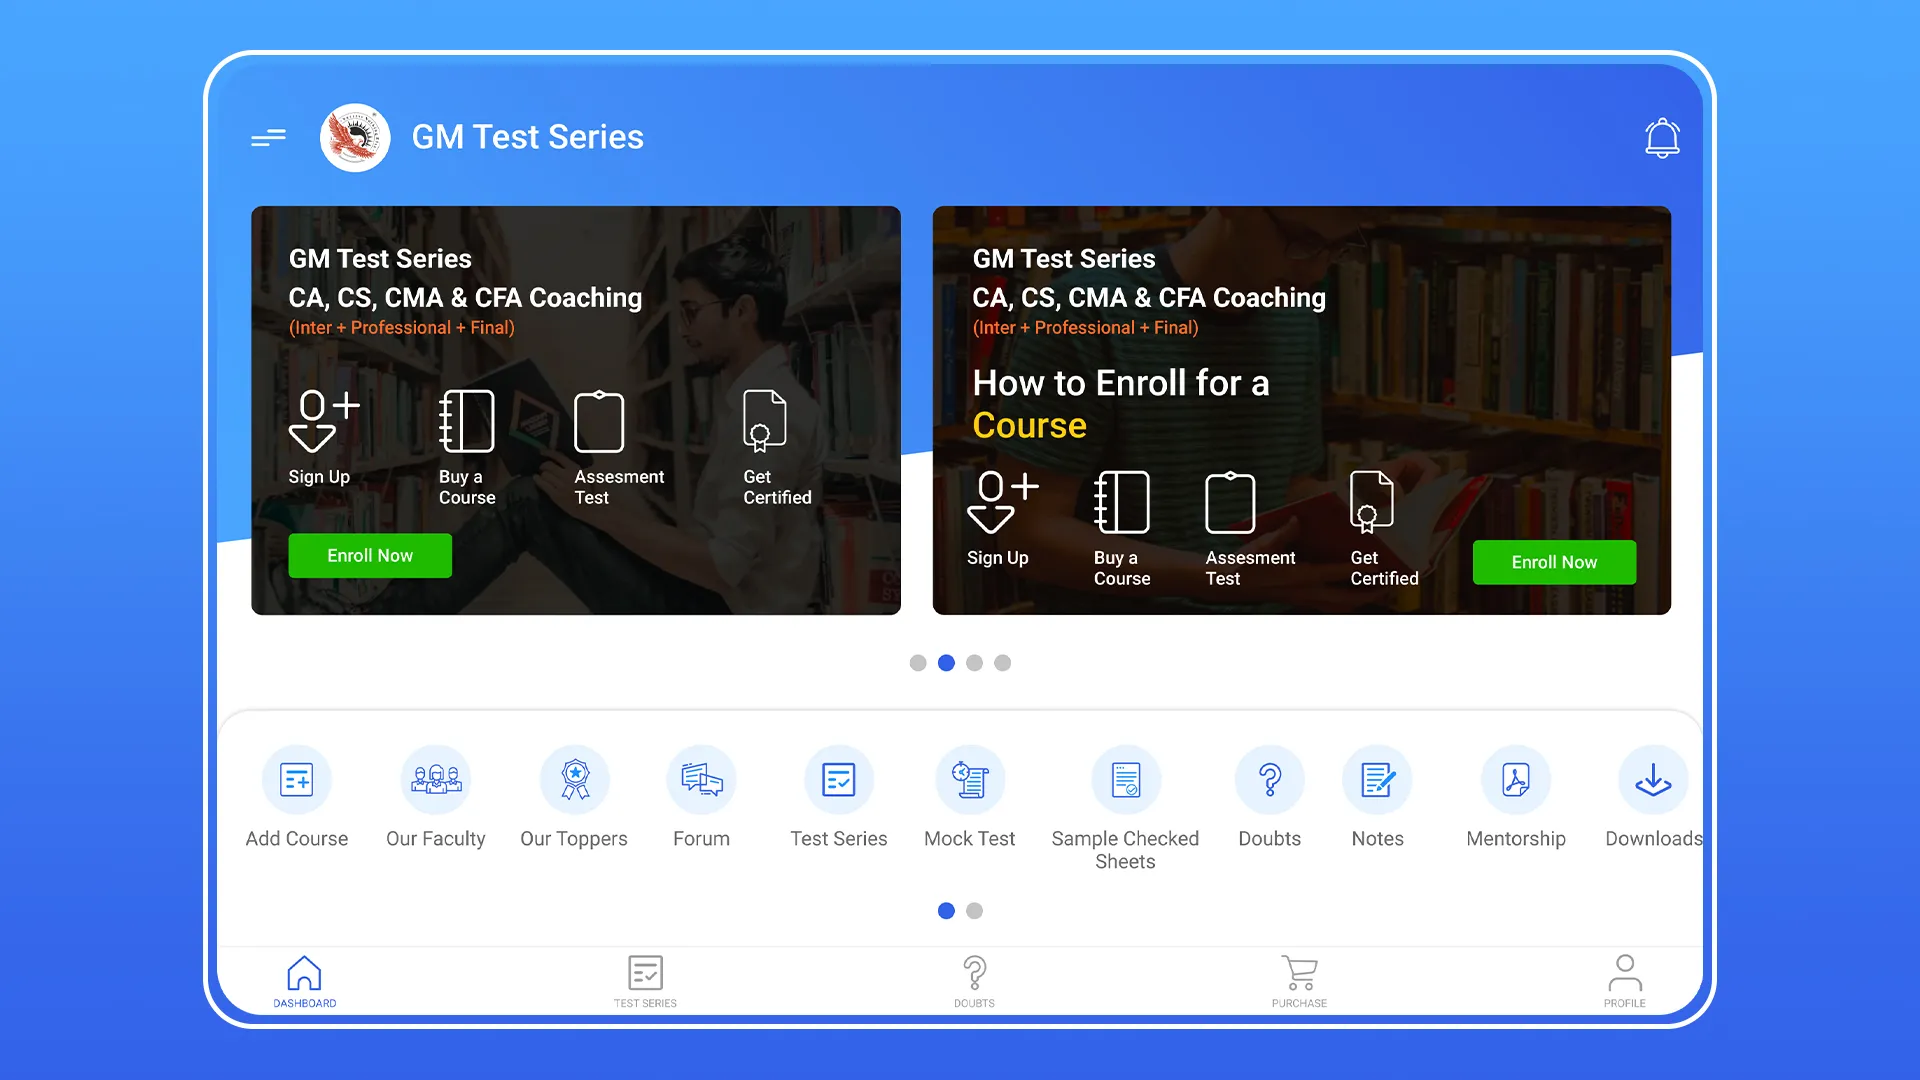Viewport: 1920px width, 1080px height.
Task: Switch to the Profile tab
Action: (x=1625, y=981)
